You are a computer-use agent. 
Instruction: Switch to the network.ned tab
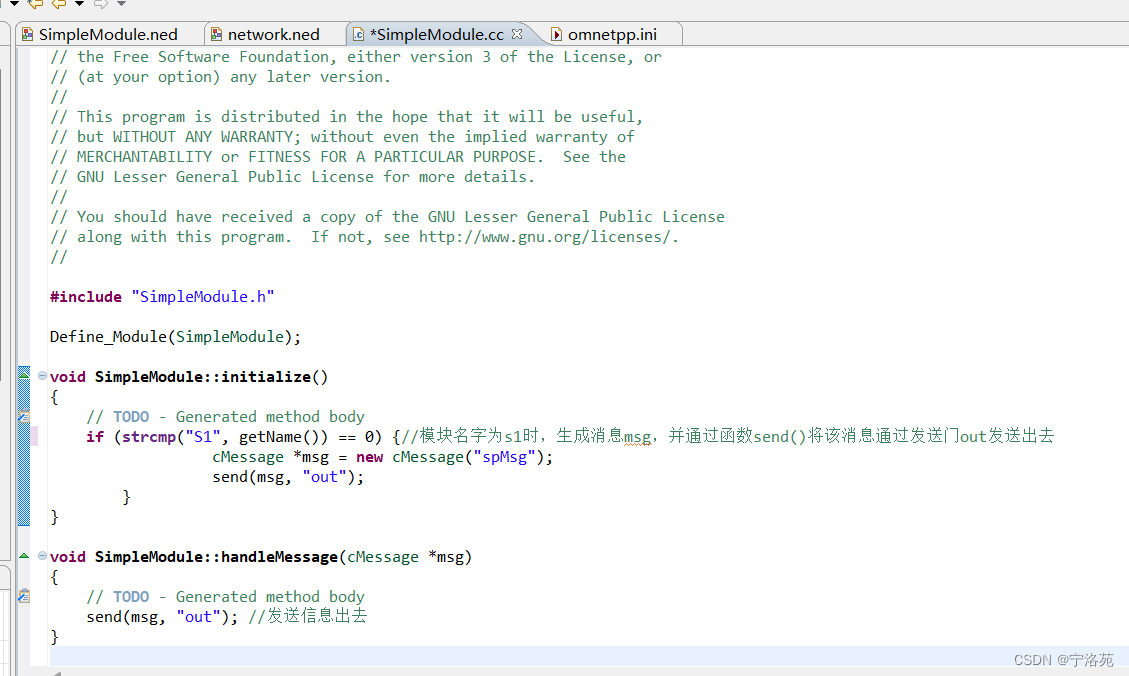274,33
